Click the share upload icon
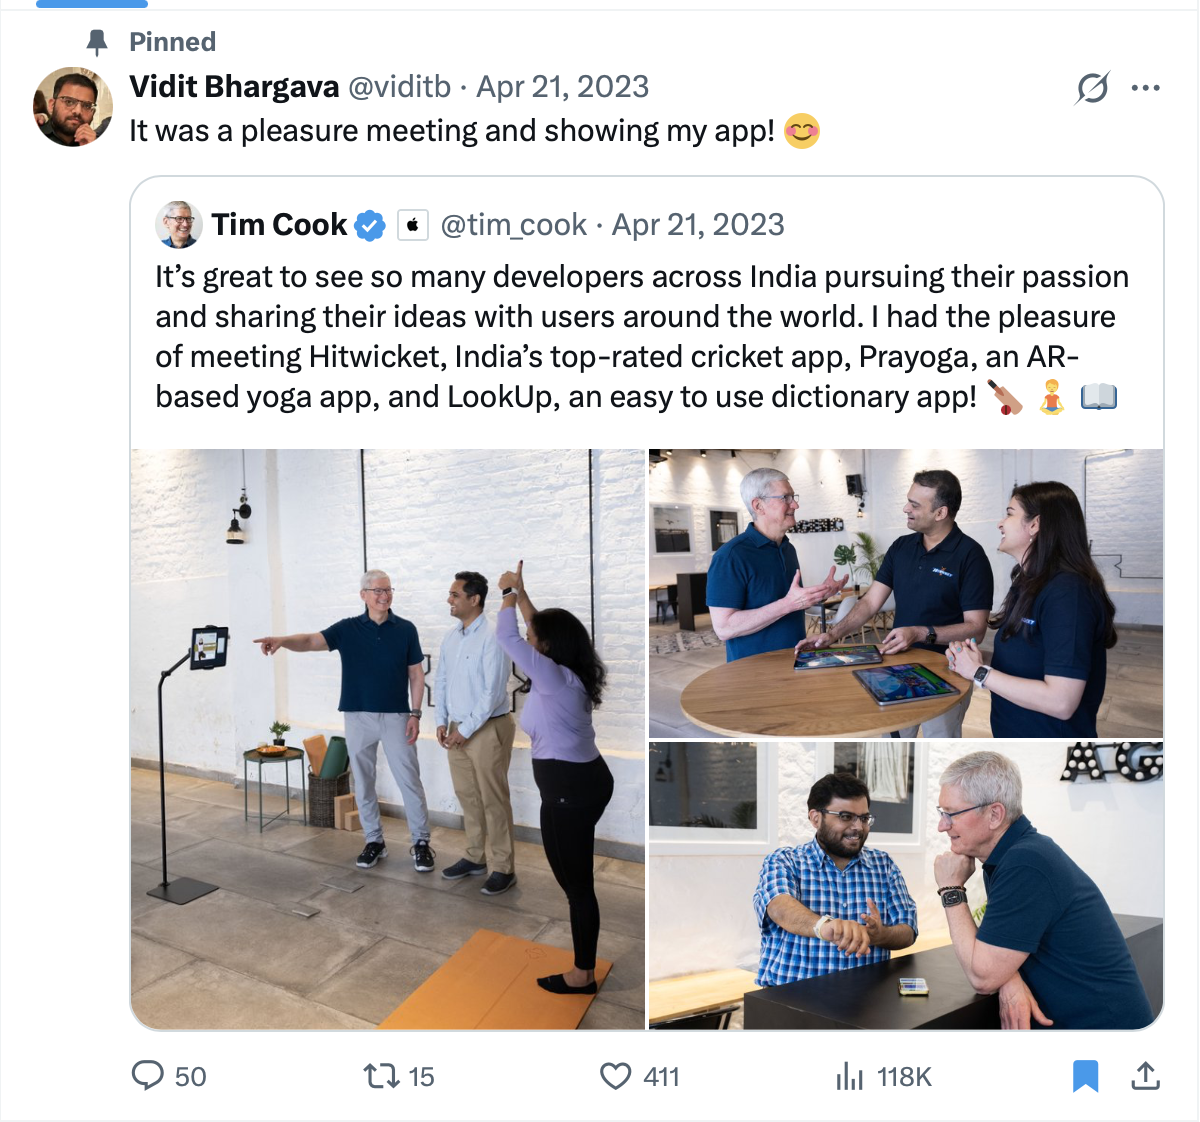The width and height of the screenshot is (1200, 1122). pyautogui.click(x=1145, y=1076)
